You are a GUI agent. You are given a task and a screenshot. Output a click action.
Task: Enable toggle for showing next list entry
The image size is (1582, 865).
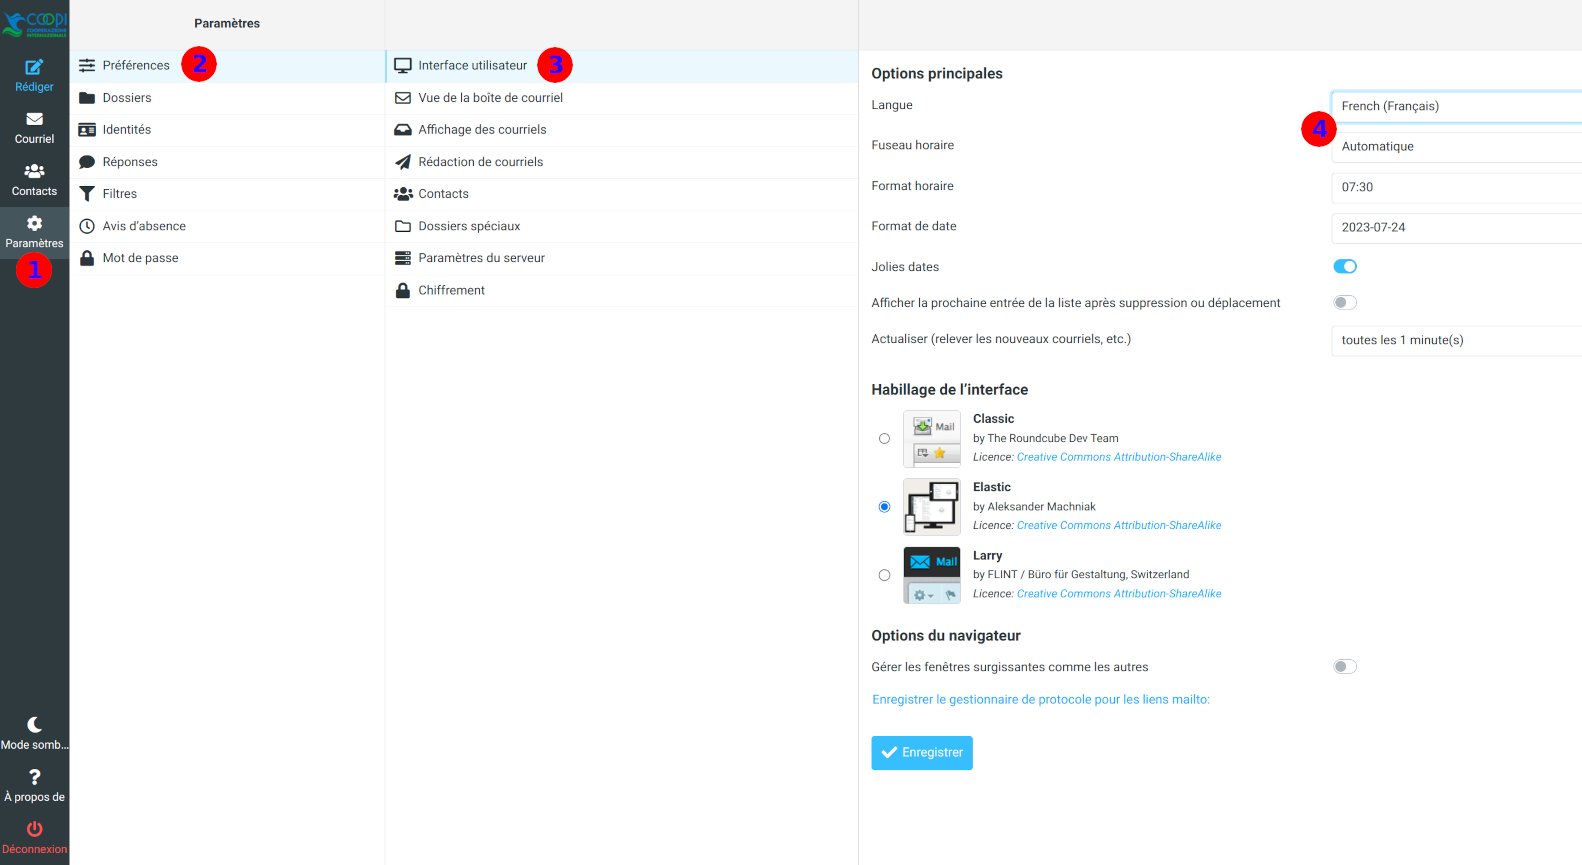[1345, 303]
